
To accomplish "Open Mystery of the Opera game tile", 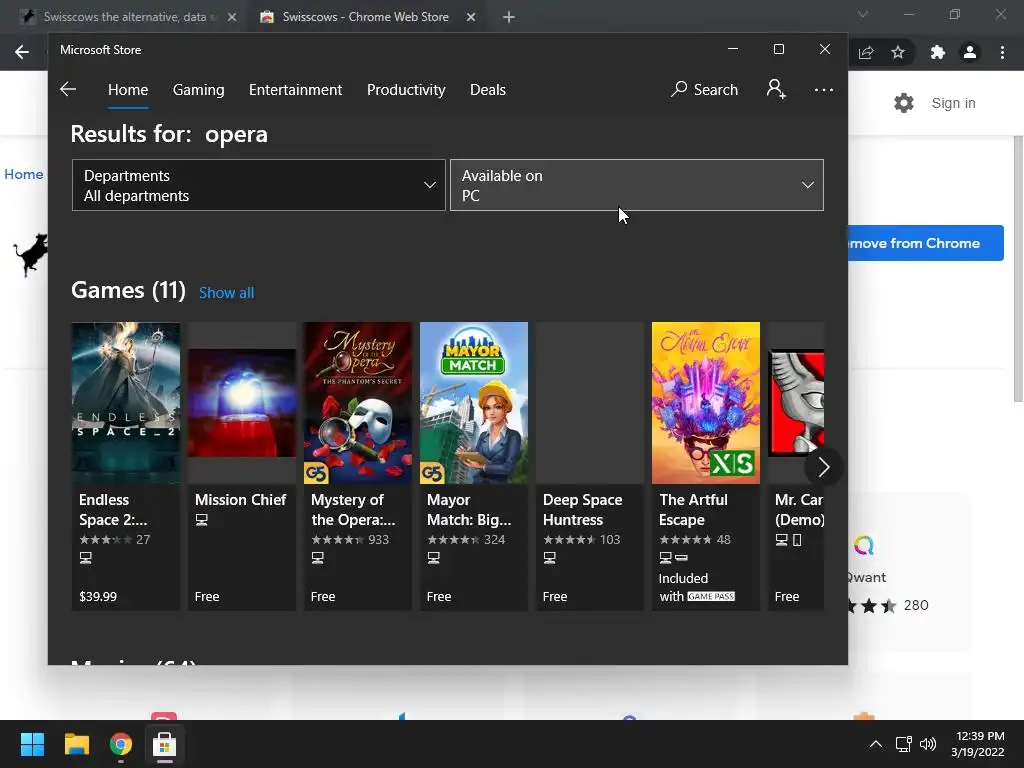I will [x=357, y=466].
